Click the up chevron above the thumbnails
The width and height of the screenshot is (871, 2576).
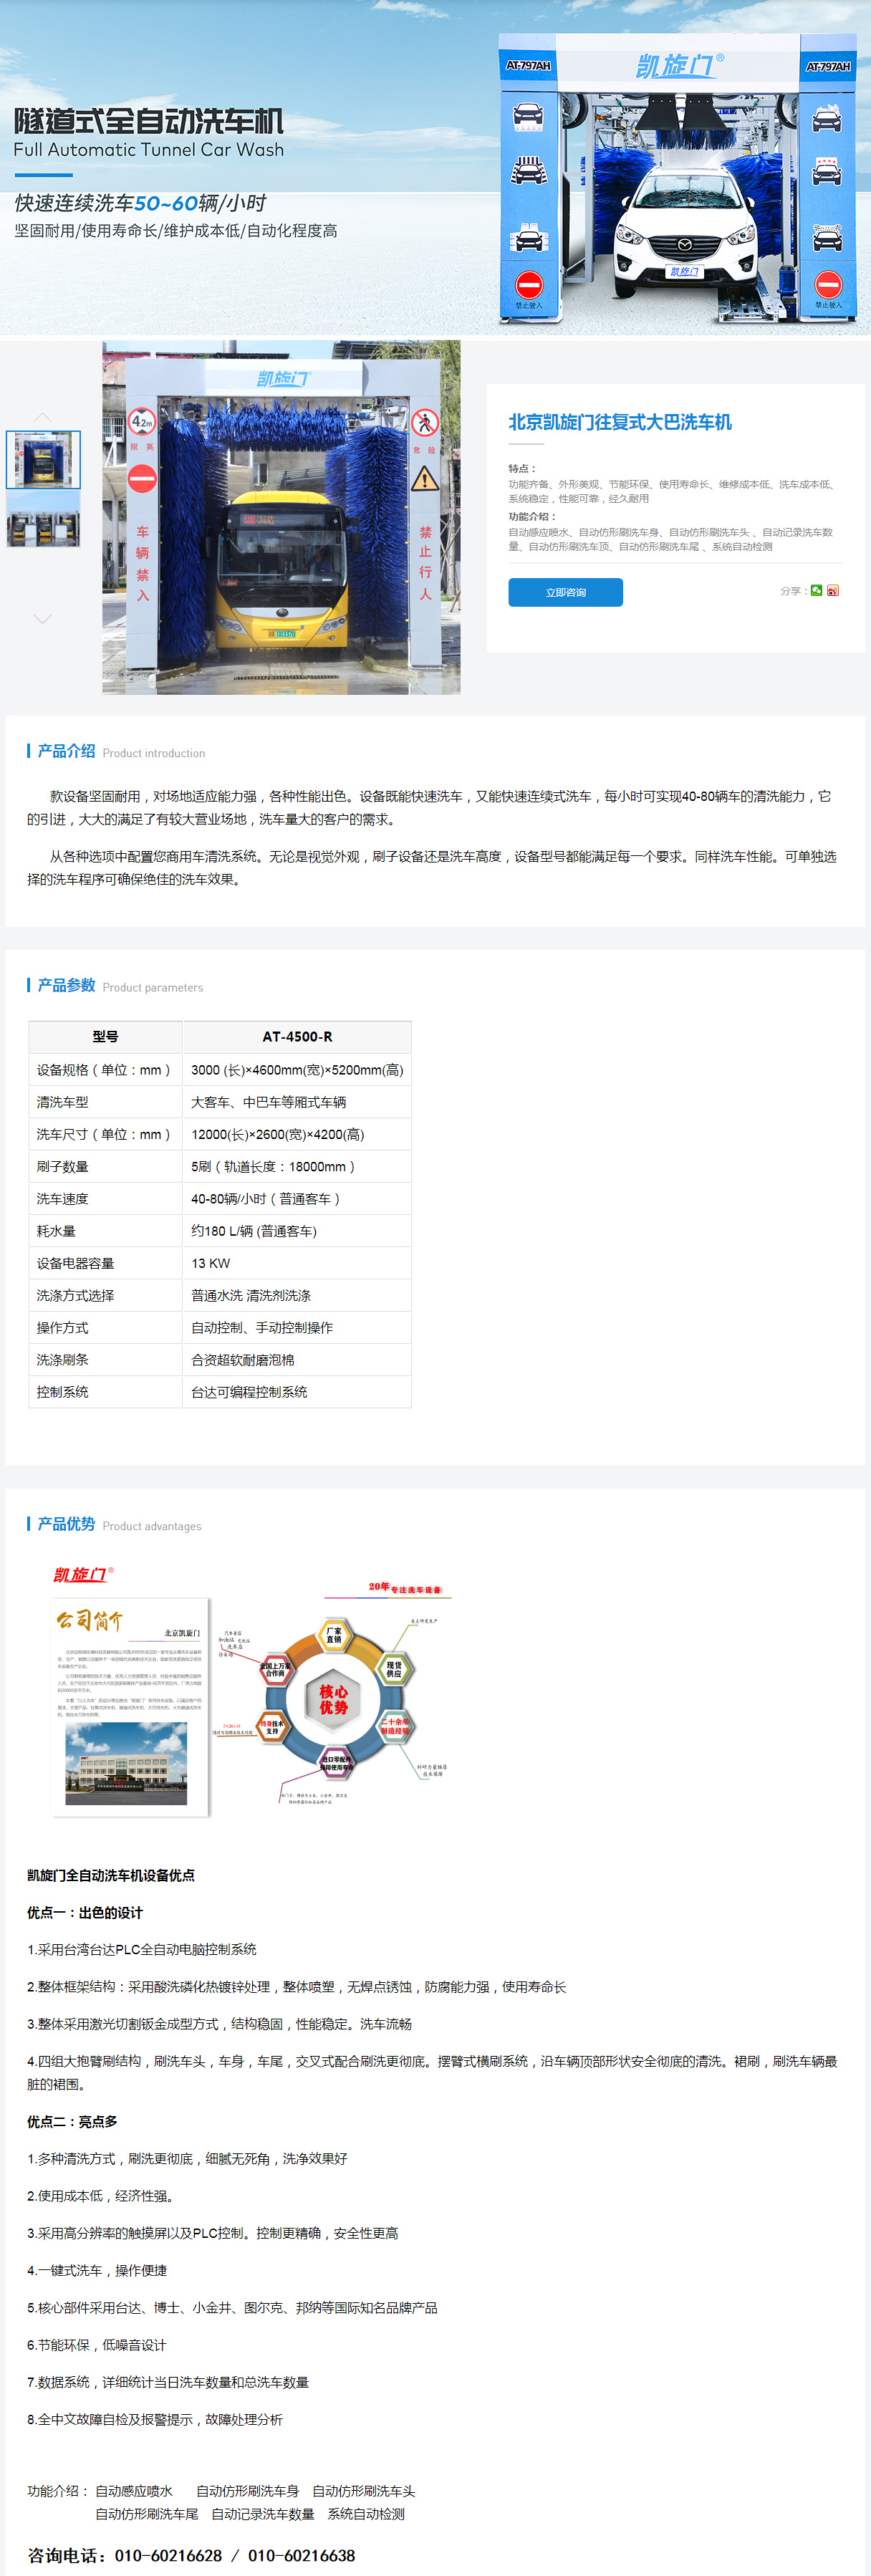click(x=42, y=416)
